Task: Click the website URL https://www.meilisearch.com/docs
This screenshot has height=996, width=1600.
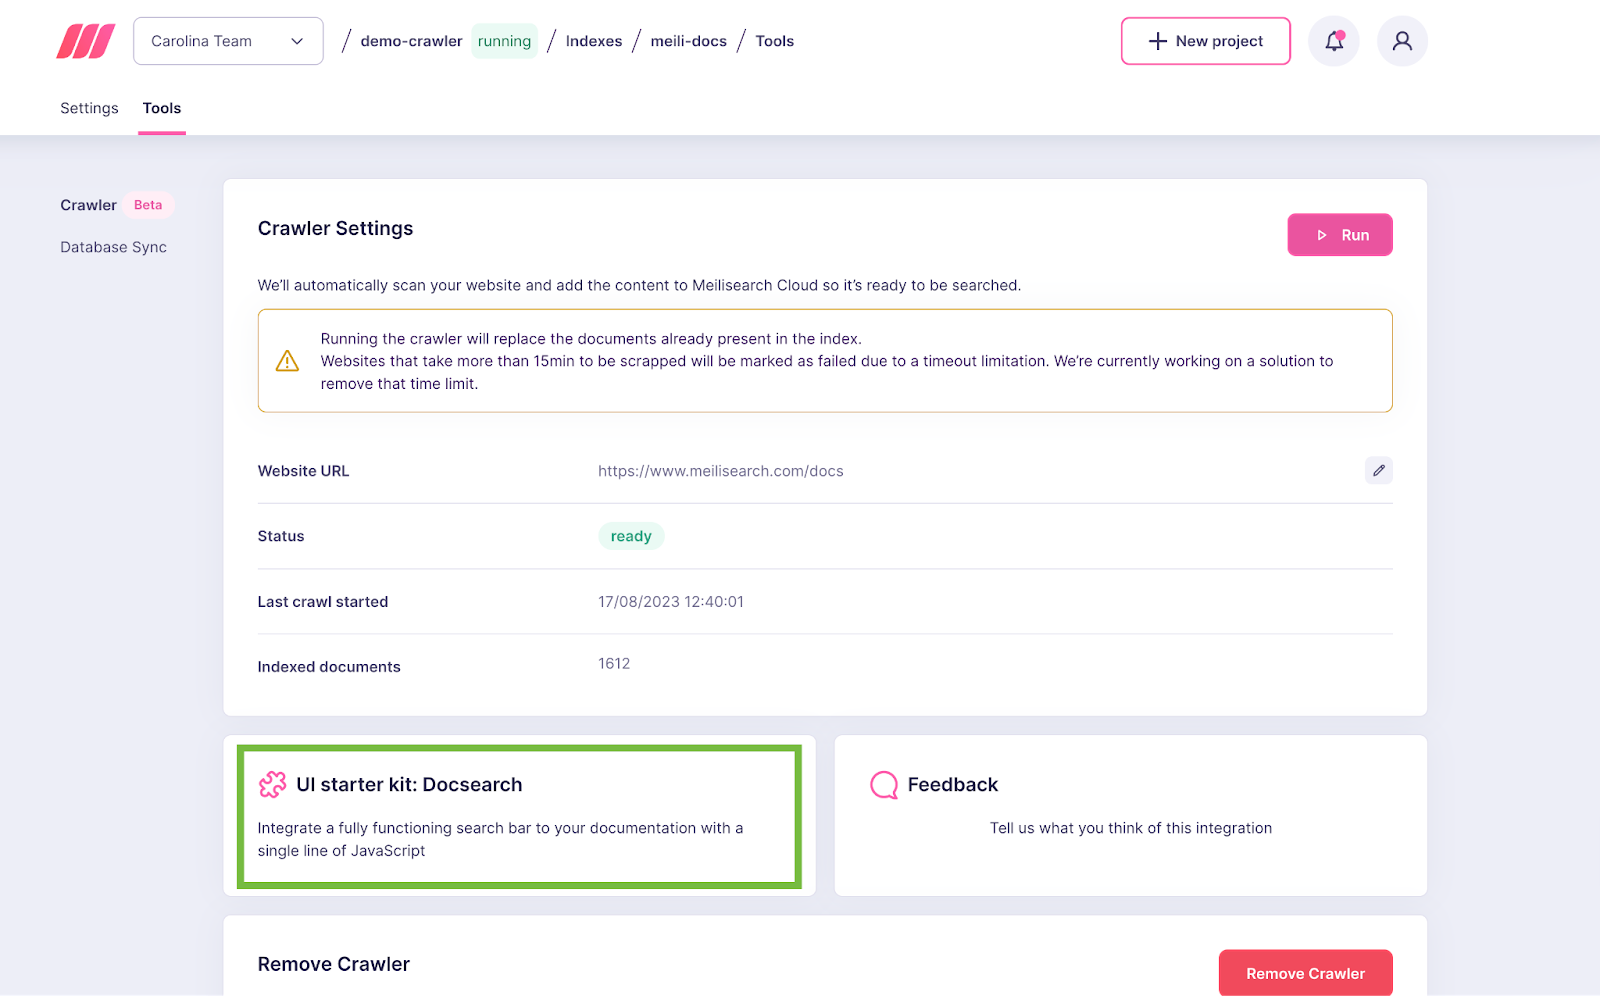Action: click(x=721, y=471)
